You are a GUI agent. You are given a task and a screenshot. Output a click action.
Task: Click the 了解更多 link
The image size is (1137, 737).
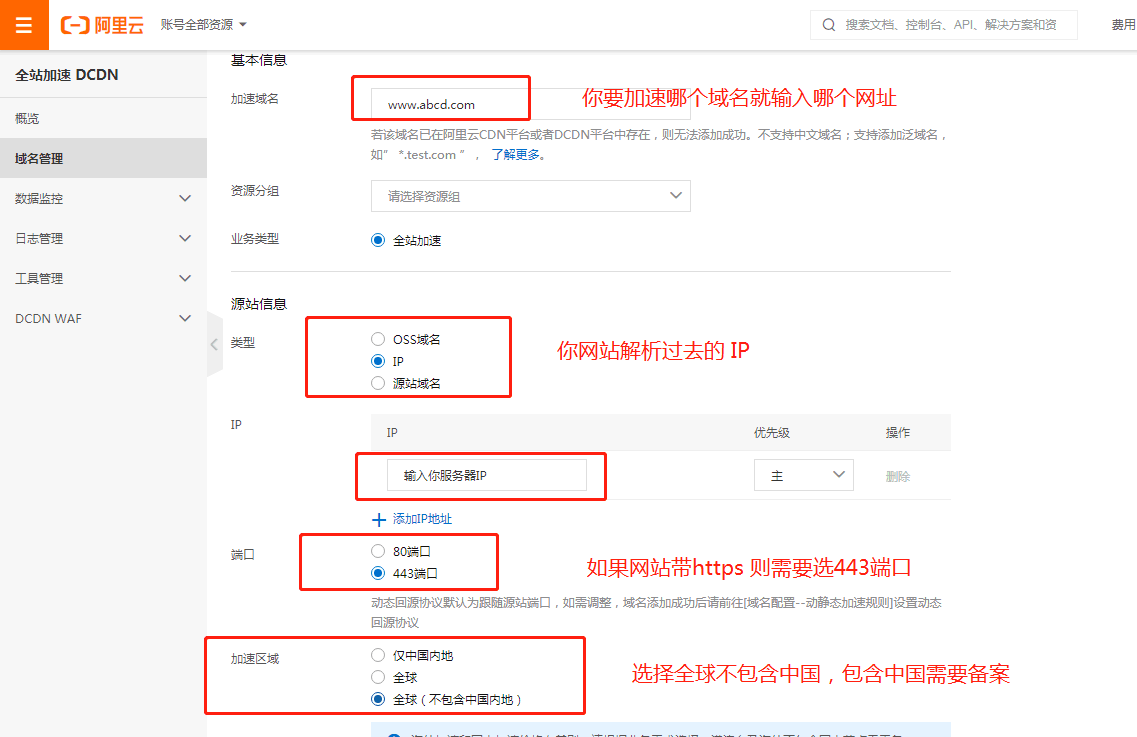[517, 154]
